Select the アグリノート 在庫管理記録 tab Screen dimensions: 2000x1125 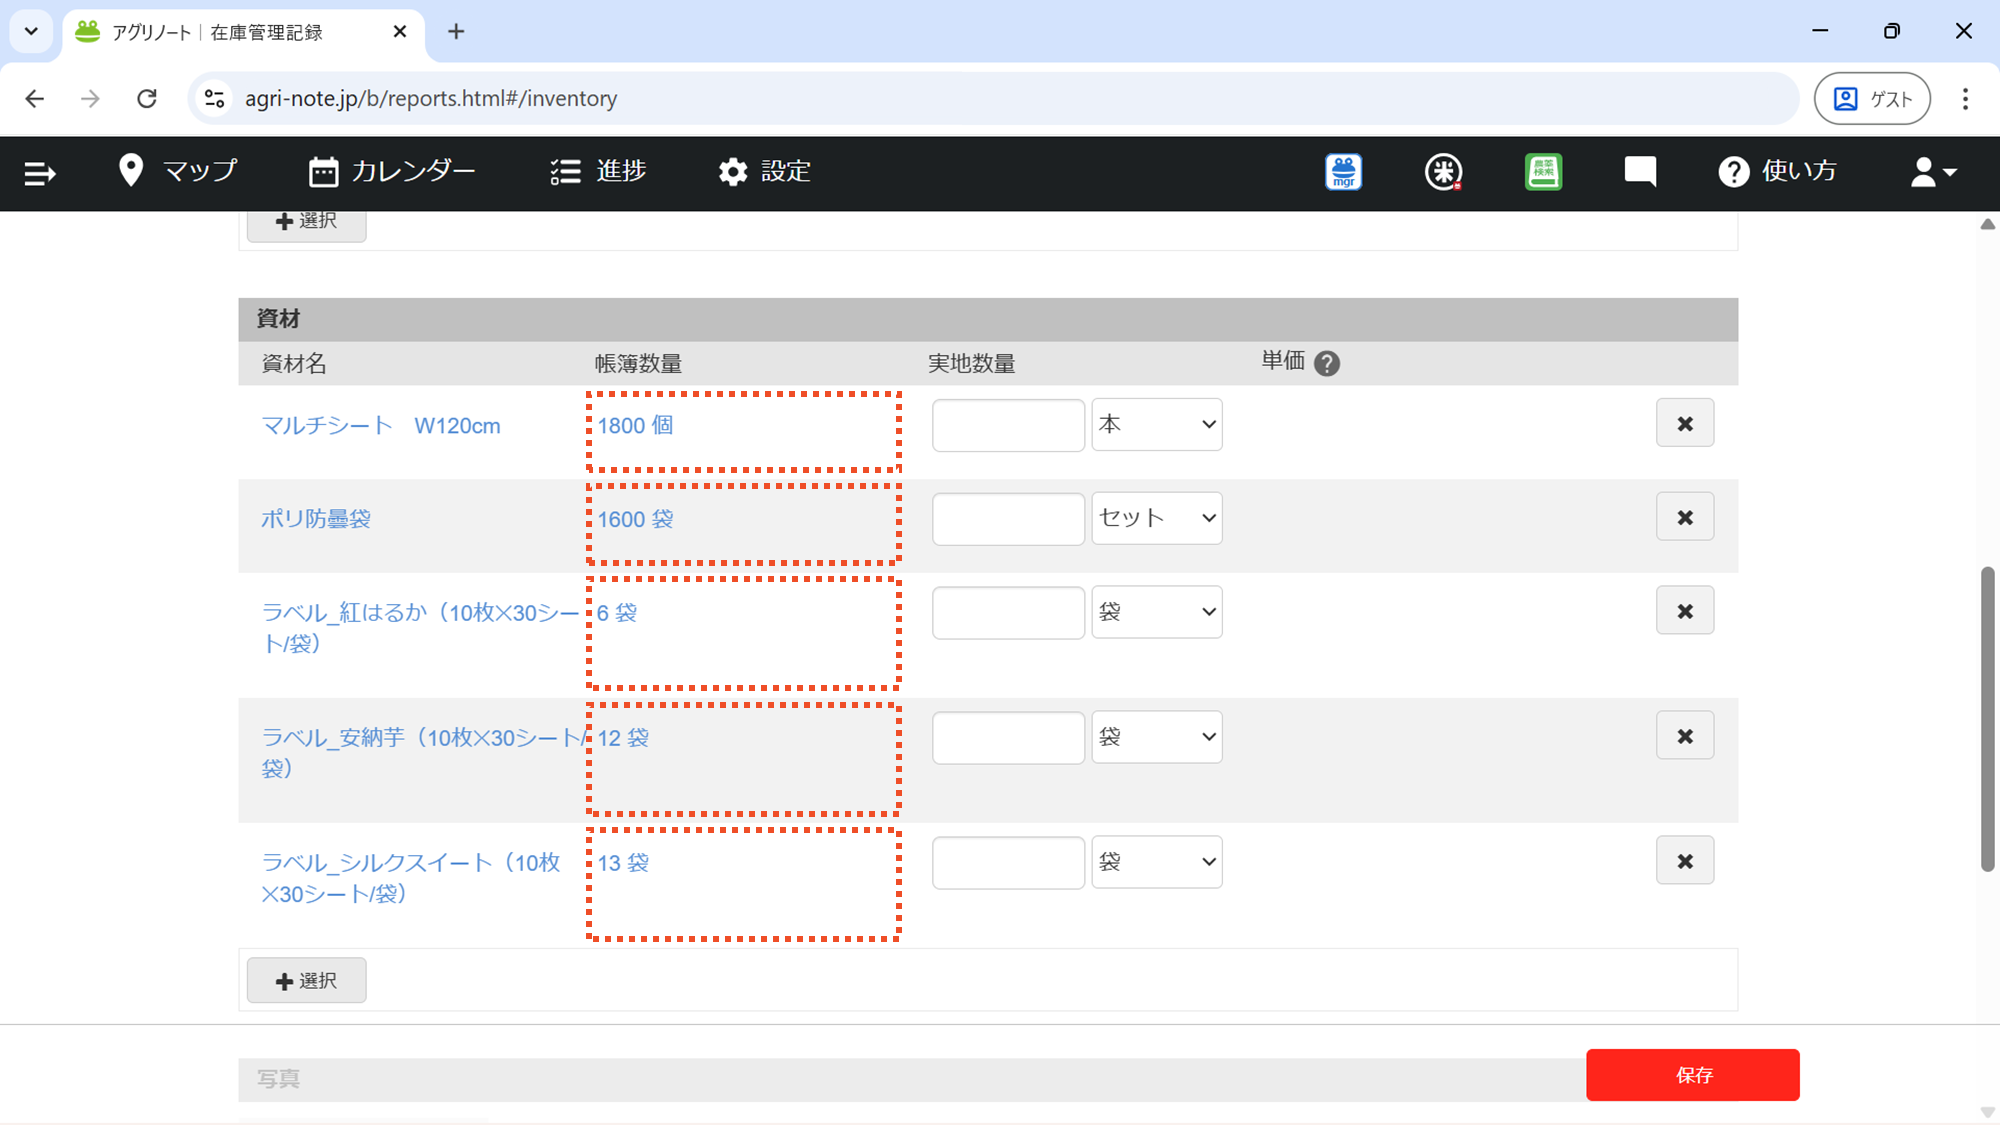pyautogui.click(x=243, y=32)
